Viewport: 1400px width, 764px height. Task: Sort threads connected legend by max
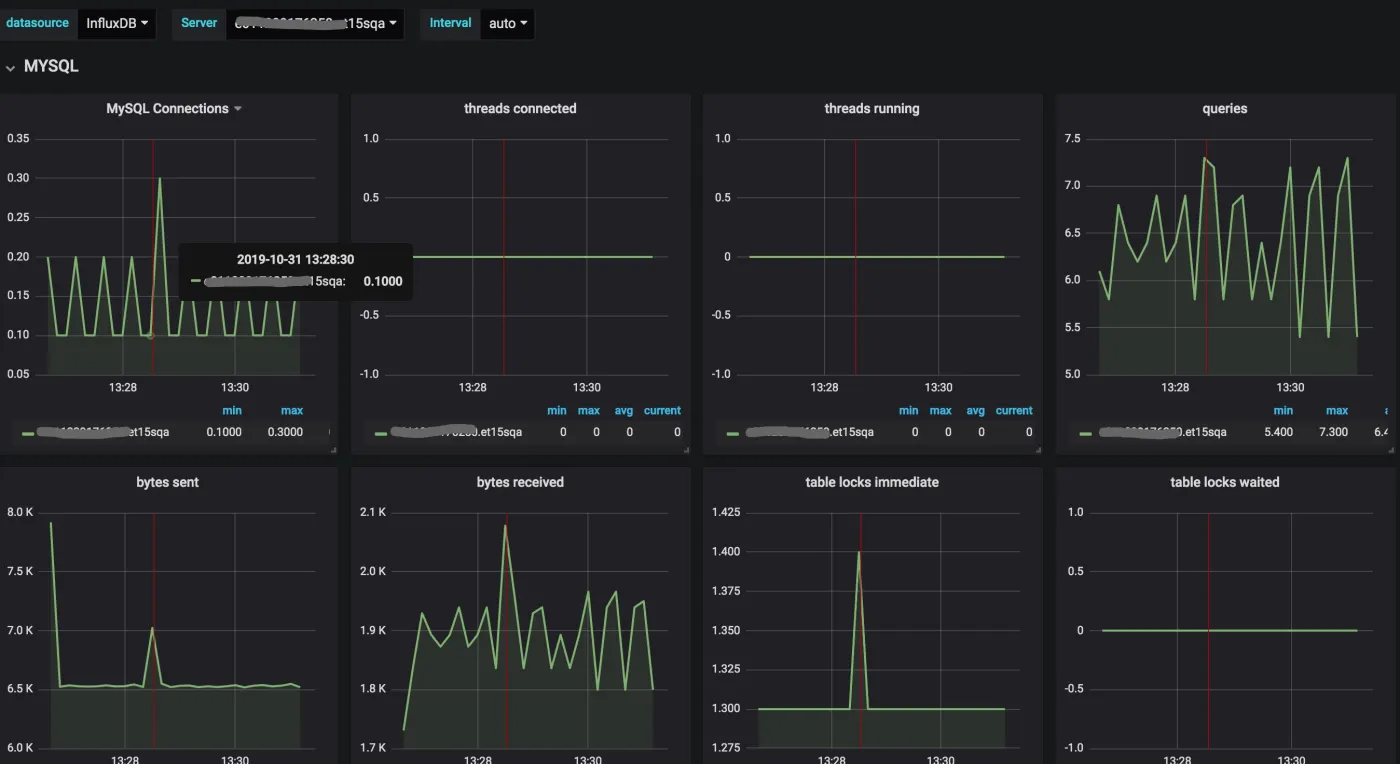point(589,410)
